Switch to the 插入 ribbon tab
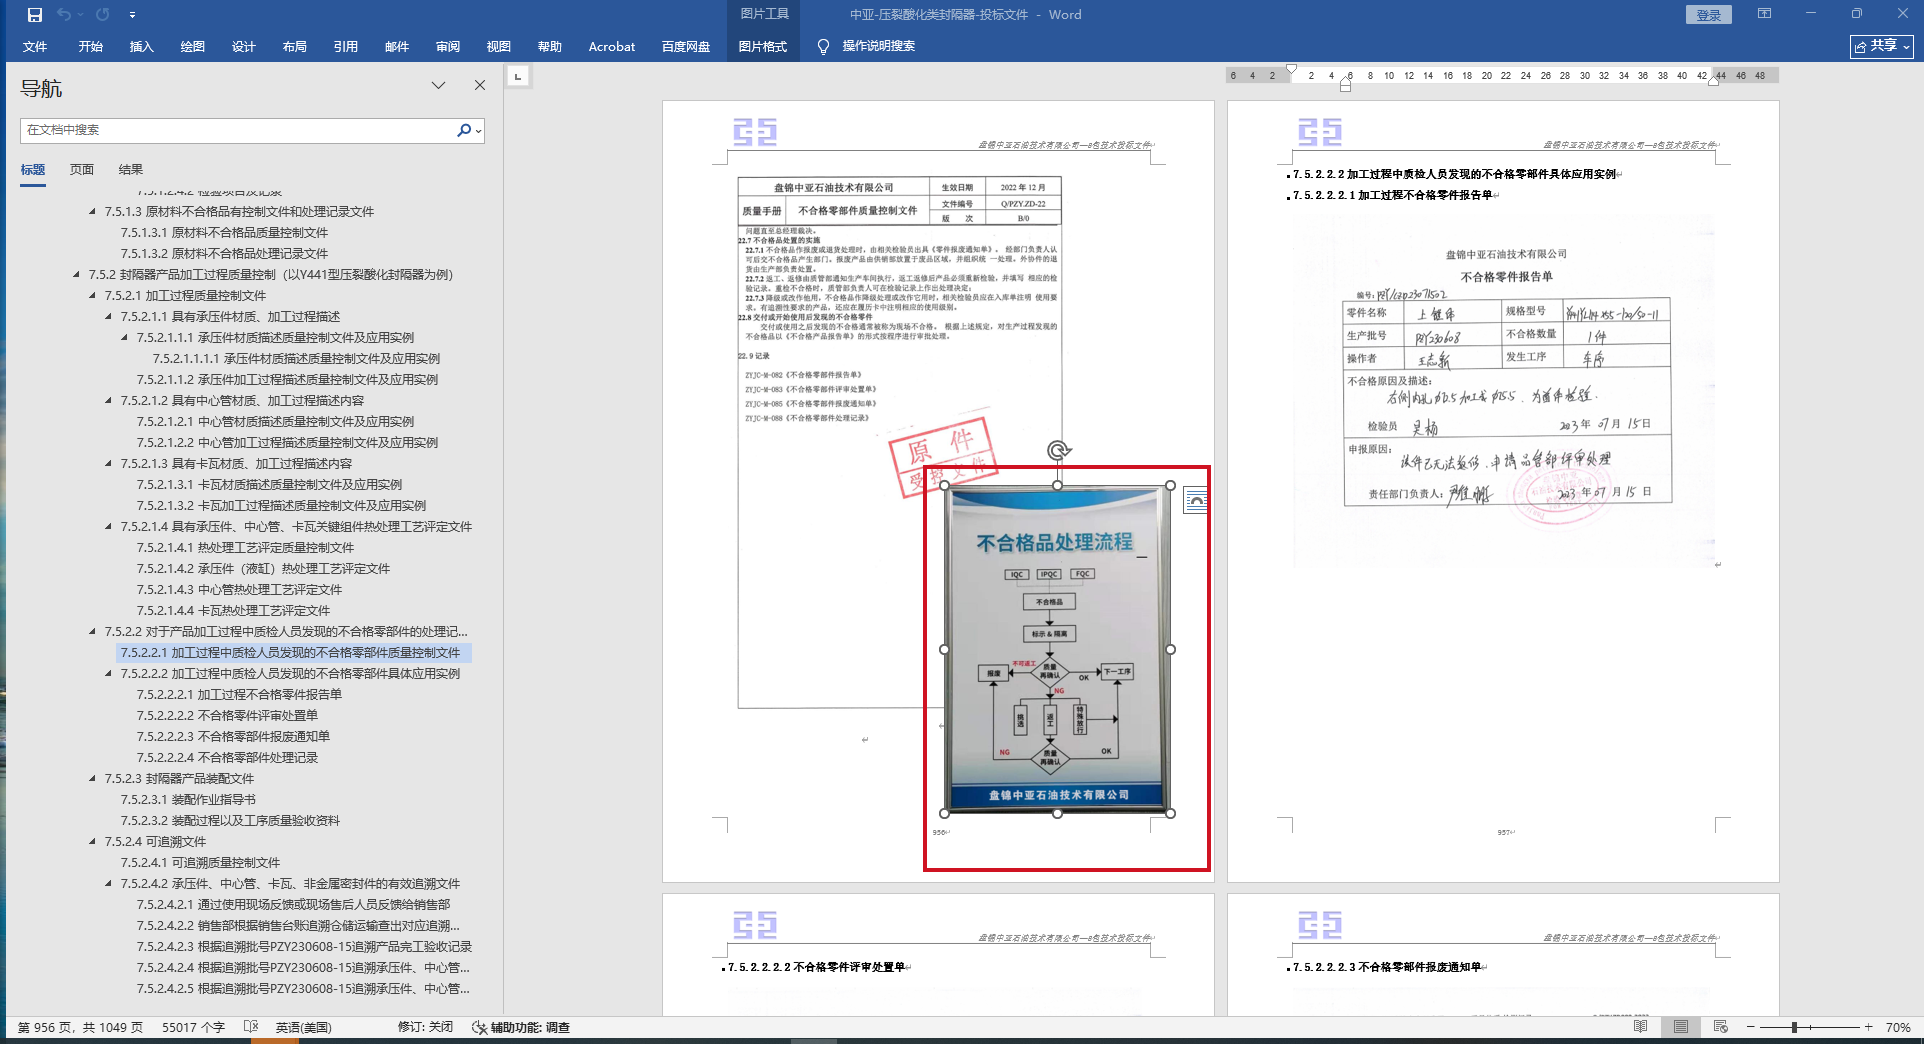 pyautogui.click(x=142, y=46)
